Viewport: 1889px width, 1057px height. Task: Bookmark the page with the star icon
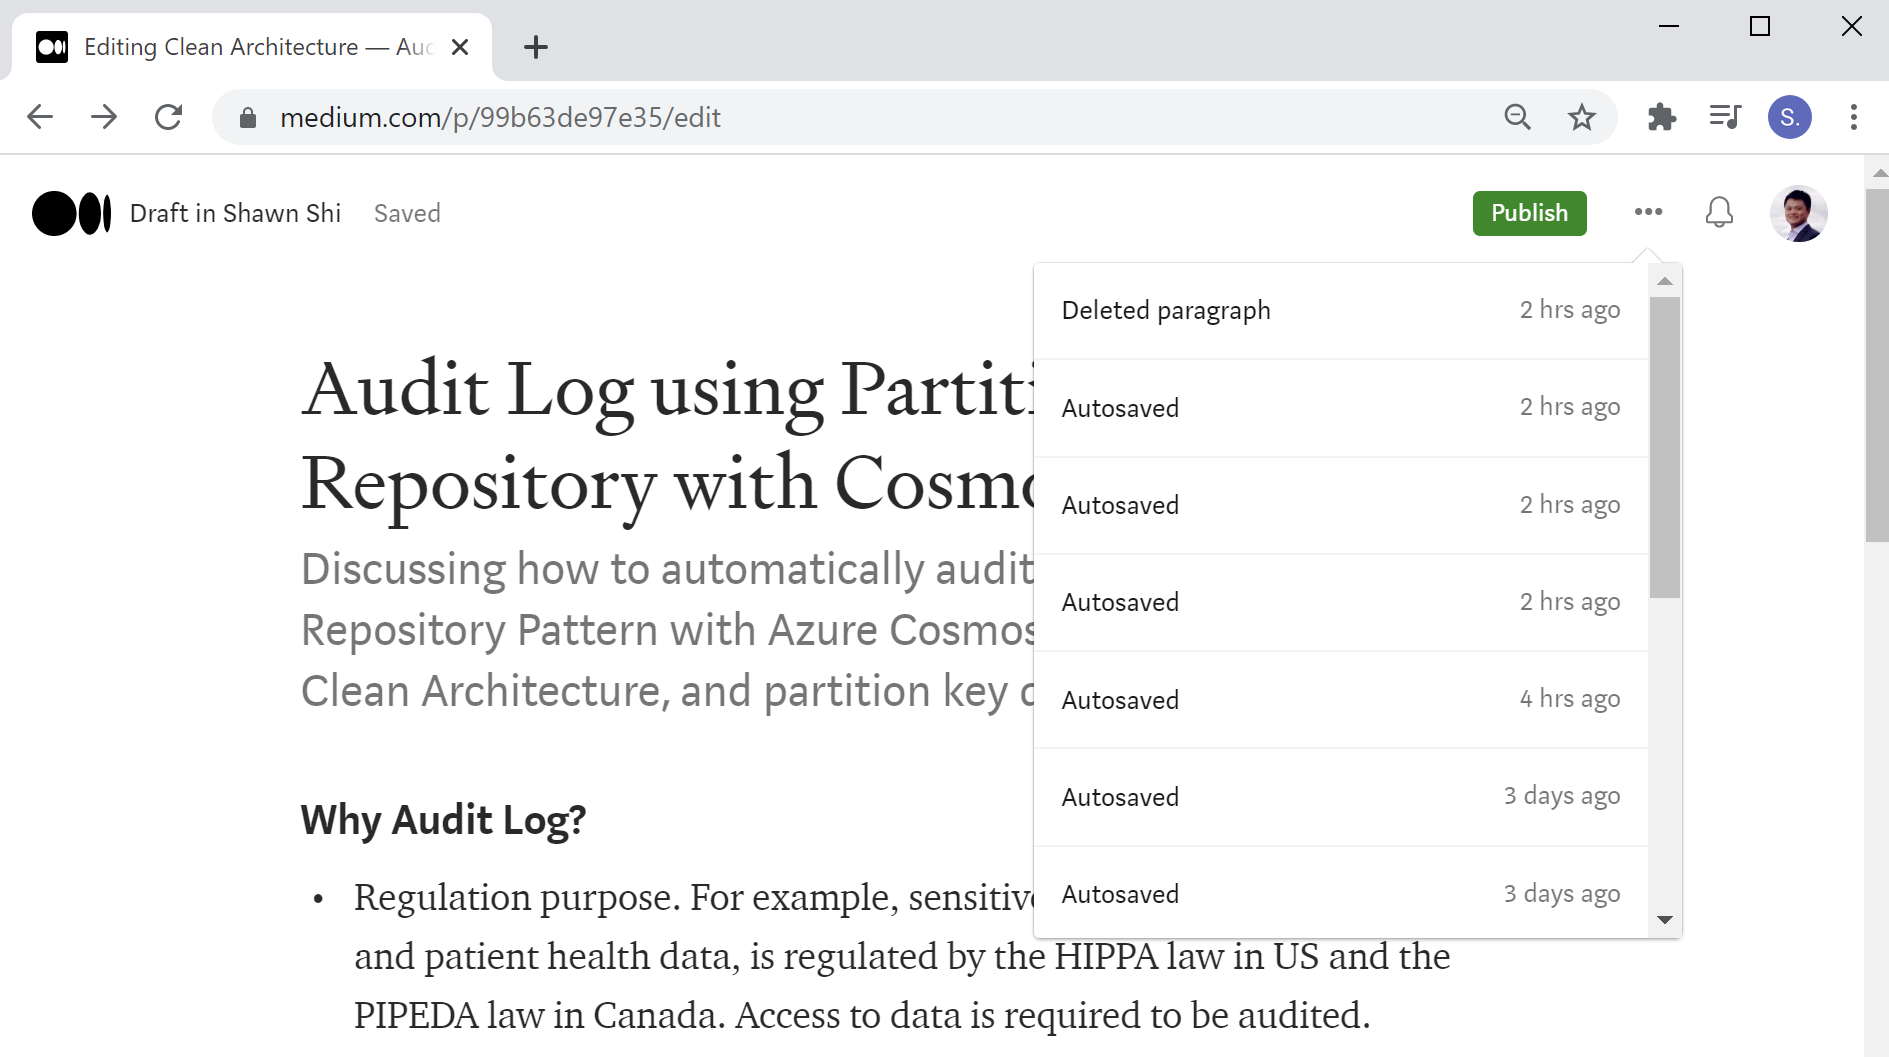tap(1582, 117)
